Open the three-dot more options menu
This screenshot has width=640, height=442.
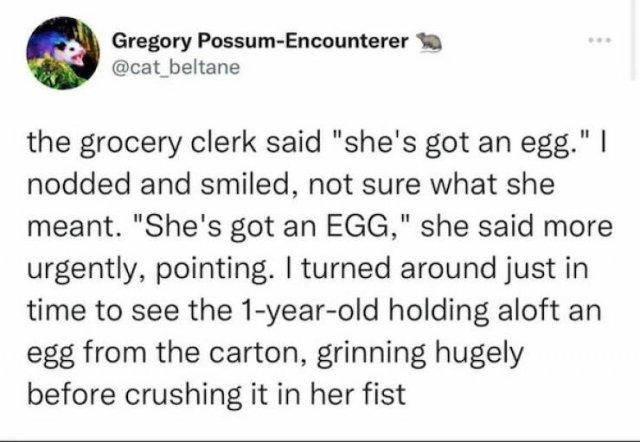(599, 40)
